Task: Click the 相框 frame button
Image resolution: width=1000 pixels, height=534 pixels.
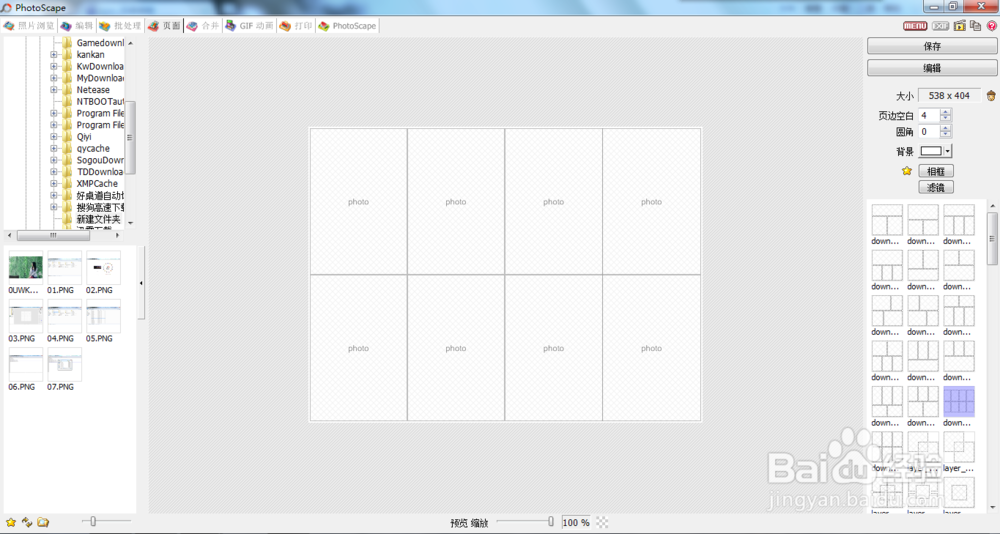Action: [x=936, y=171]
